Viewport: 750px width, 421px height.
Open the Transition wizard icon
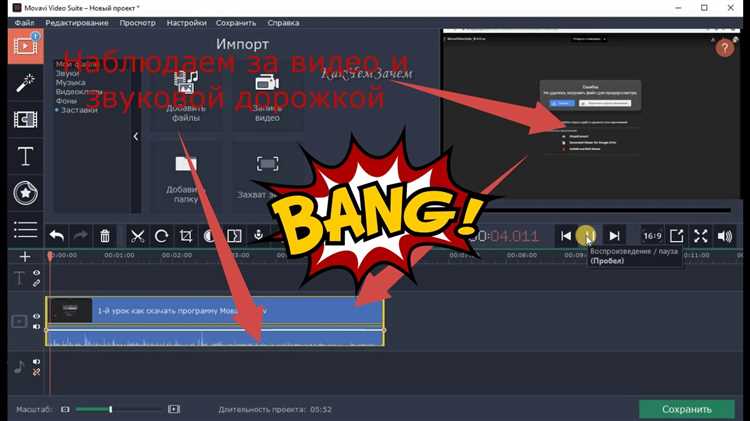point(234,236)
